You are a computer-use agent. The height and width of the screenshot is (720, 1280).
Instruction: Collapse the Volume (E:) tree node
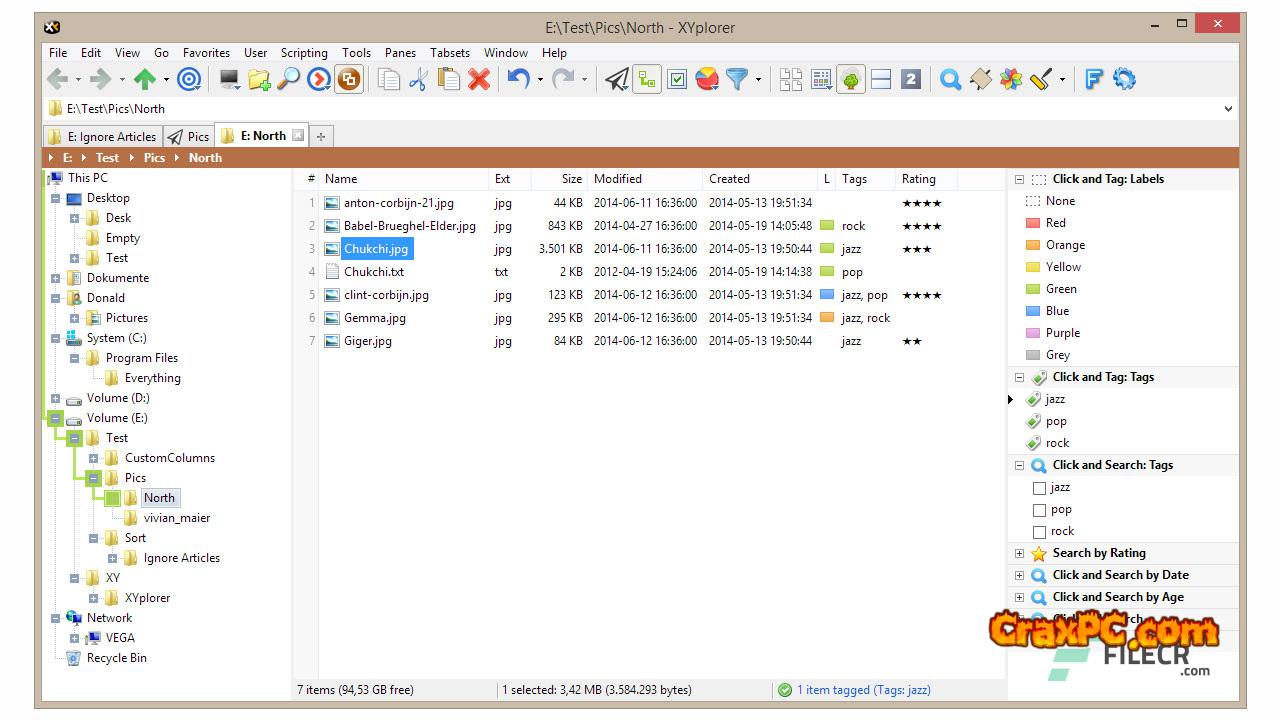click(56, 418)
